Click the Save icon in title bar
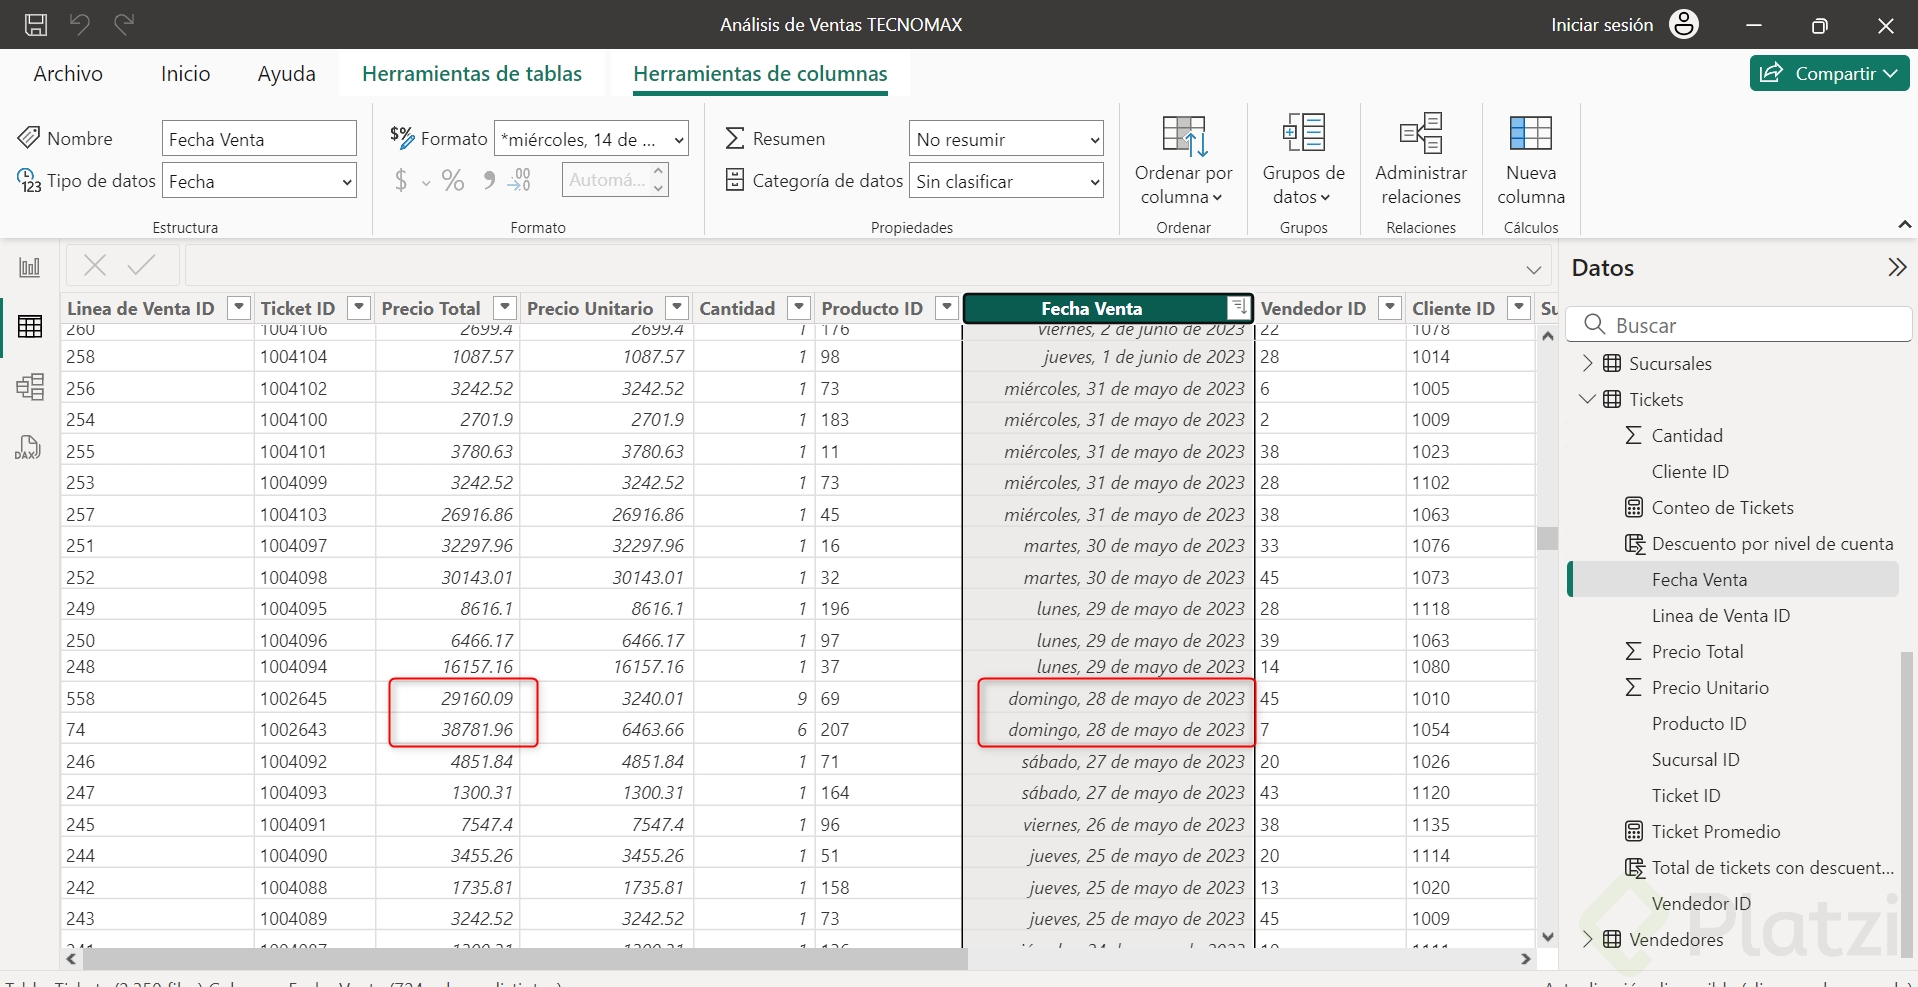1918x987 pixels. 36,25
